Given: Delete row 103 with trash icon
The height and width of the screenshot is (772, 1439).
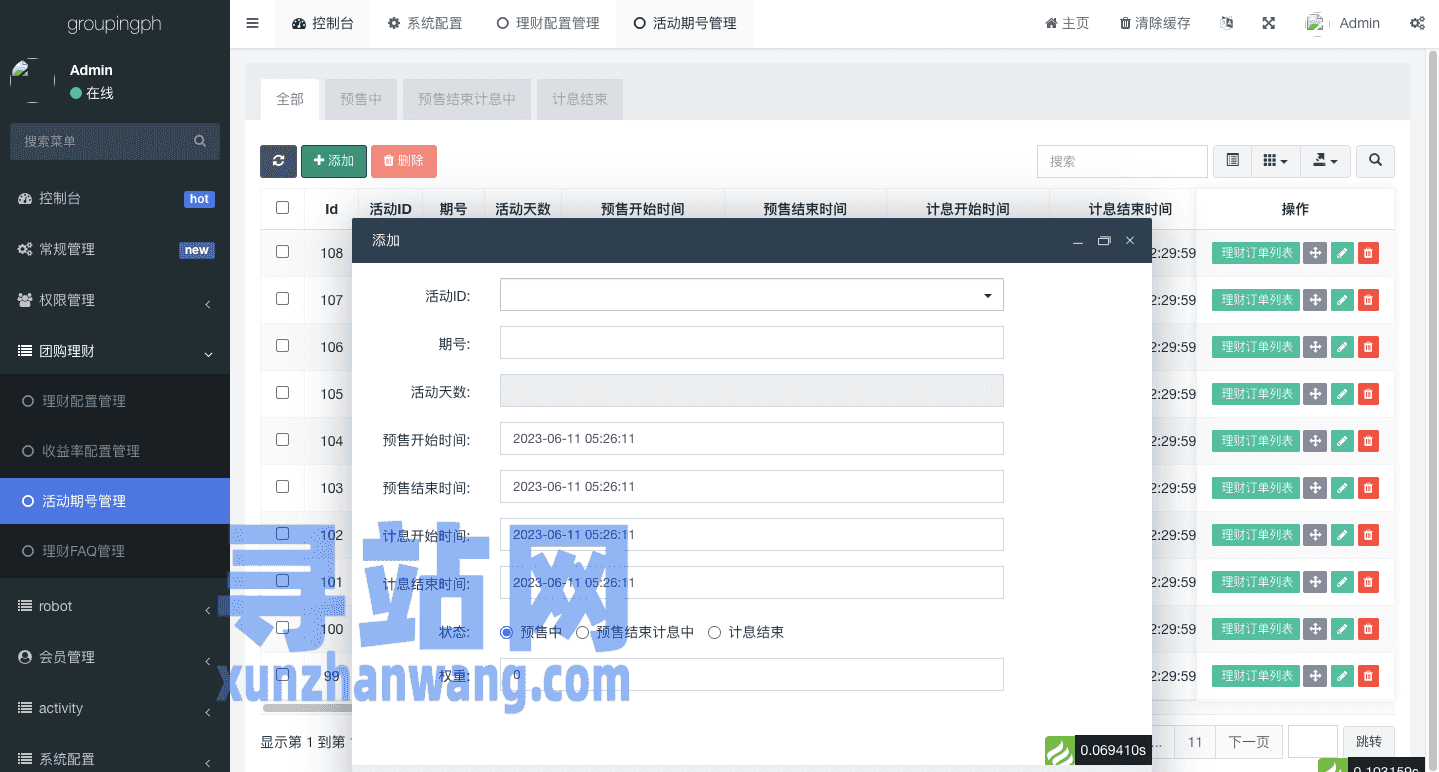Looking at the screenshot, I should 1368,488.
